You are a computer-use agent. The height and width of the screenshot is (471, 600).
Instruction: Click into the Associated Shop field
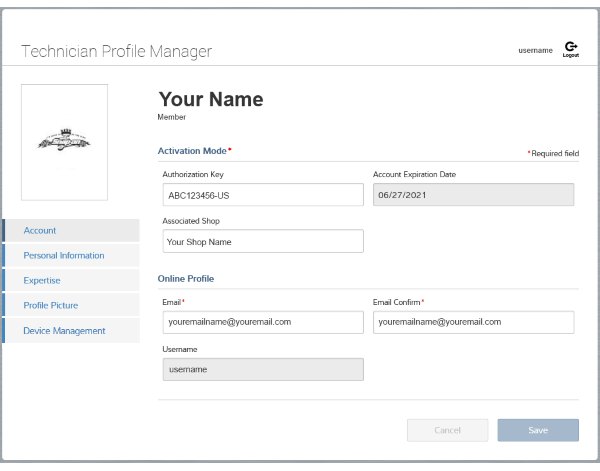pos(262,242)
